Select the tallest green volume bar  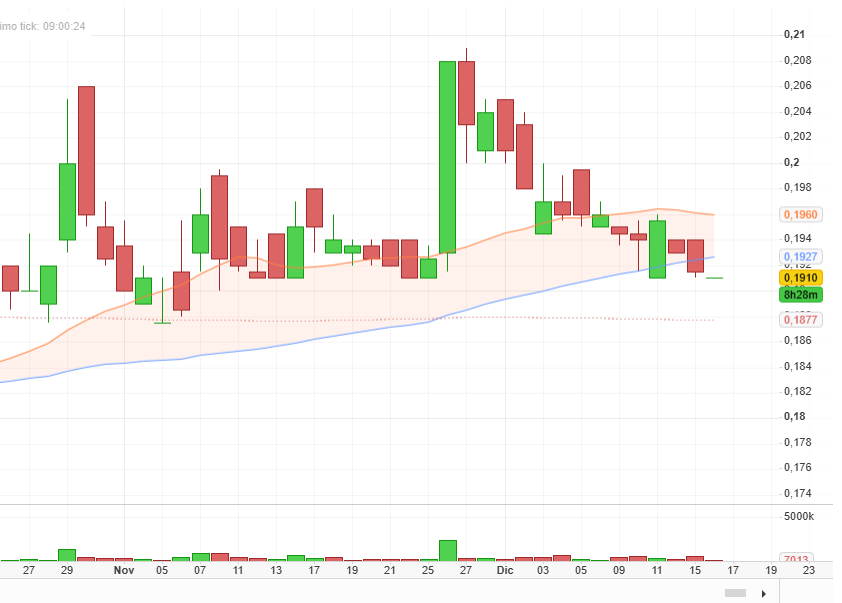(448, 551)
